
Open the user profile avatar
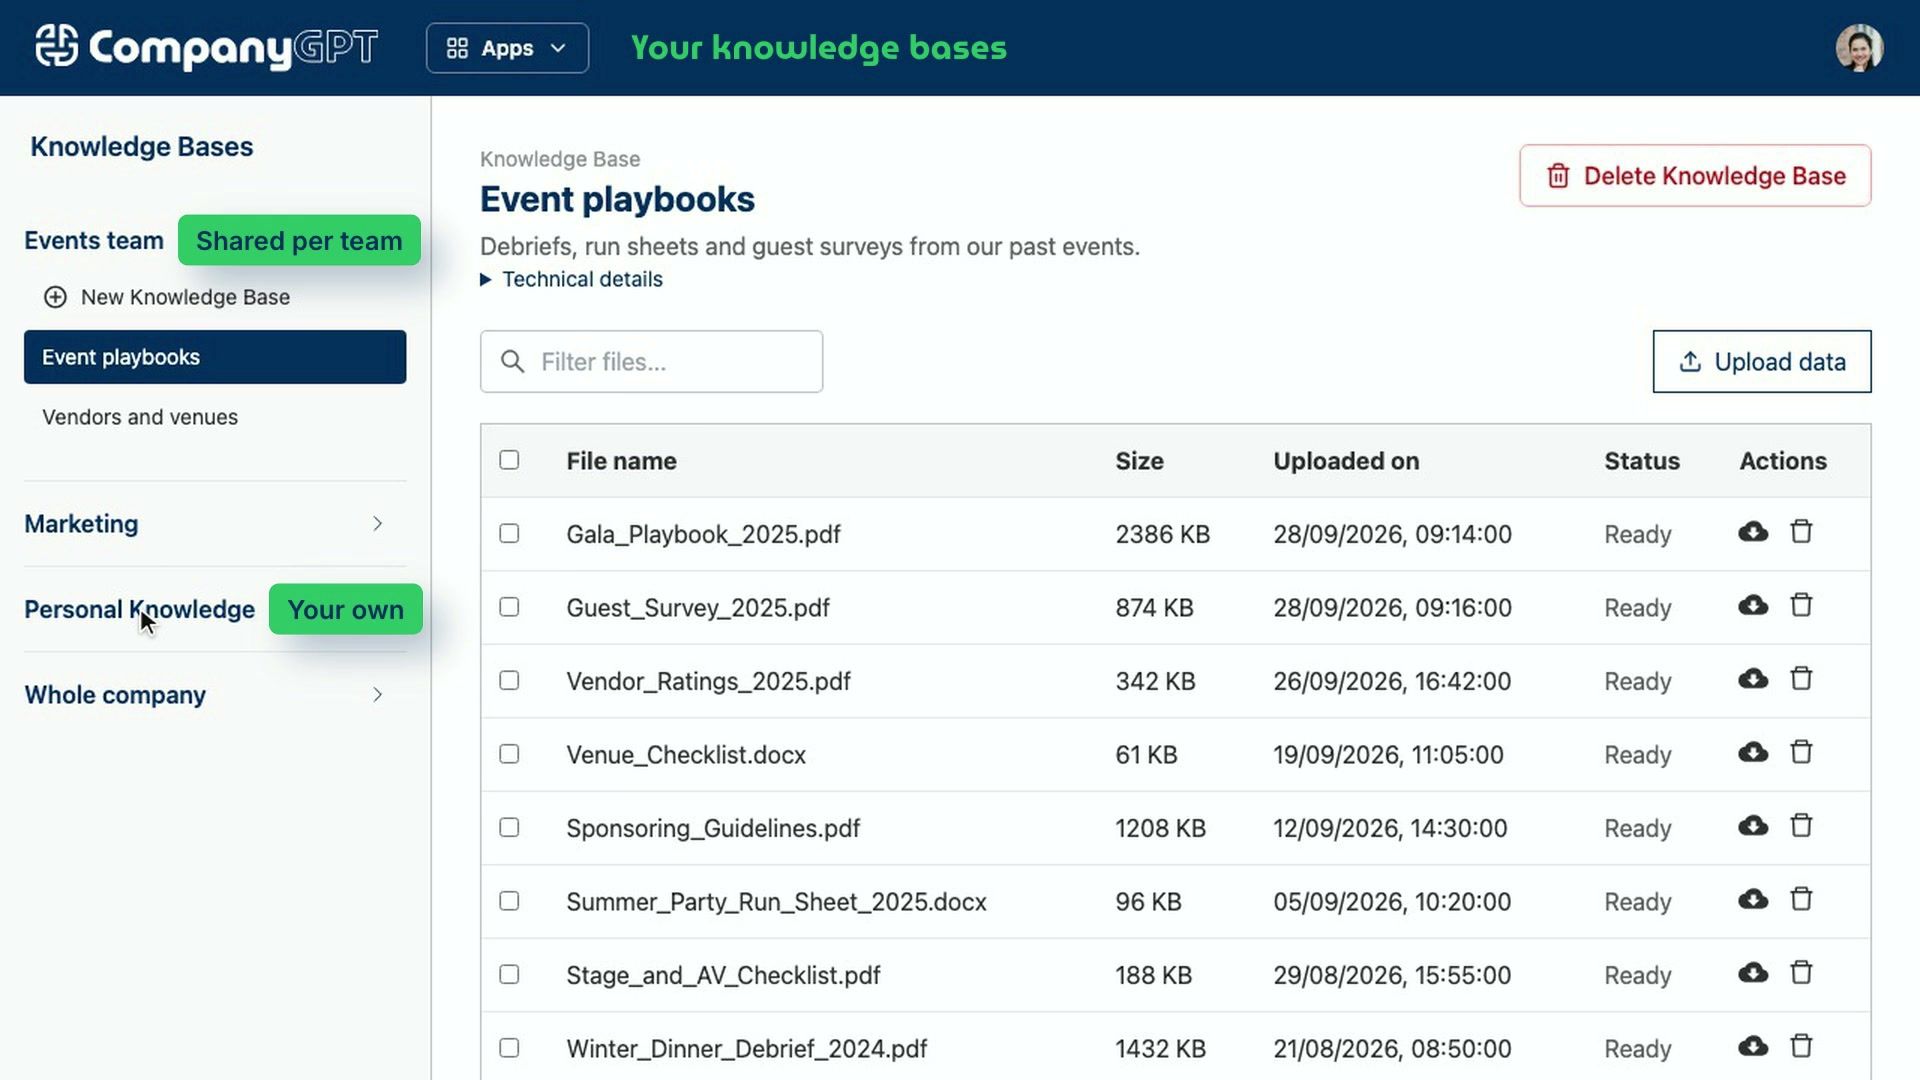coord(1859,48)
